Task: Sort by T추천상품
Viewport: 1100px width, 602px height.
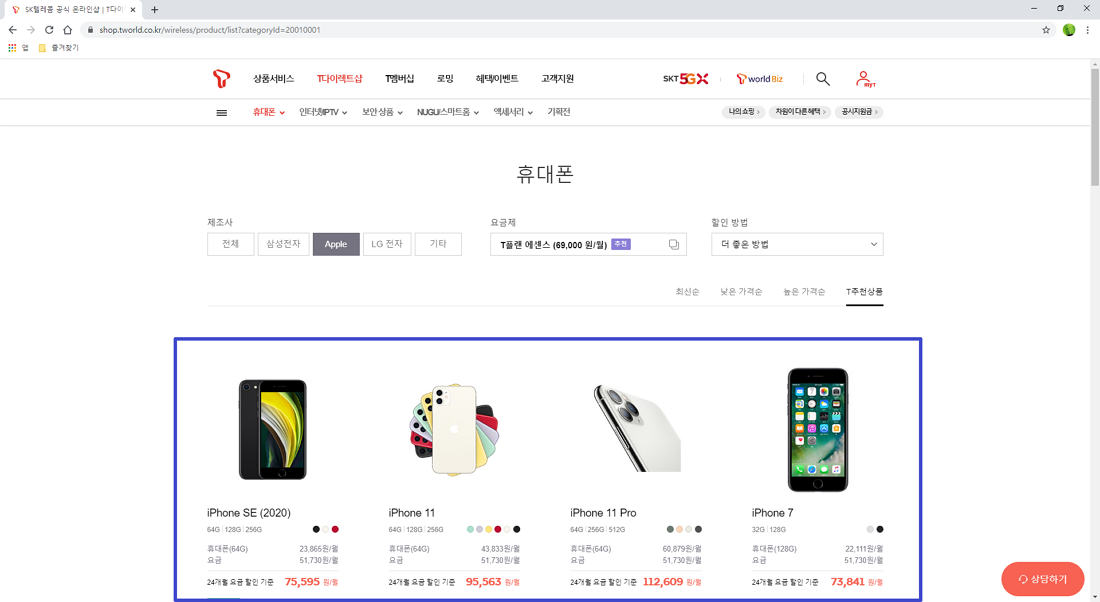Action: 864,292
